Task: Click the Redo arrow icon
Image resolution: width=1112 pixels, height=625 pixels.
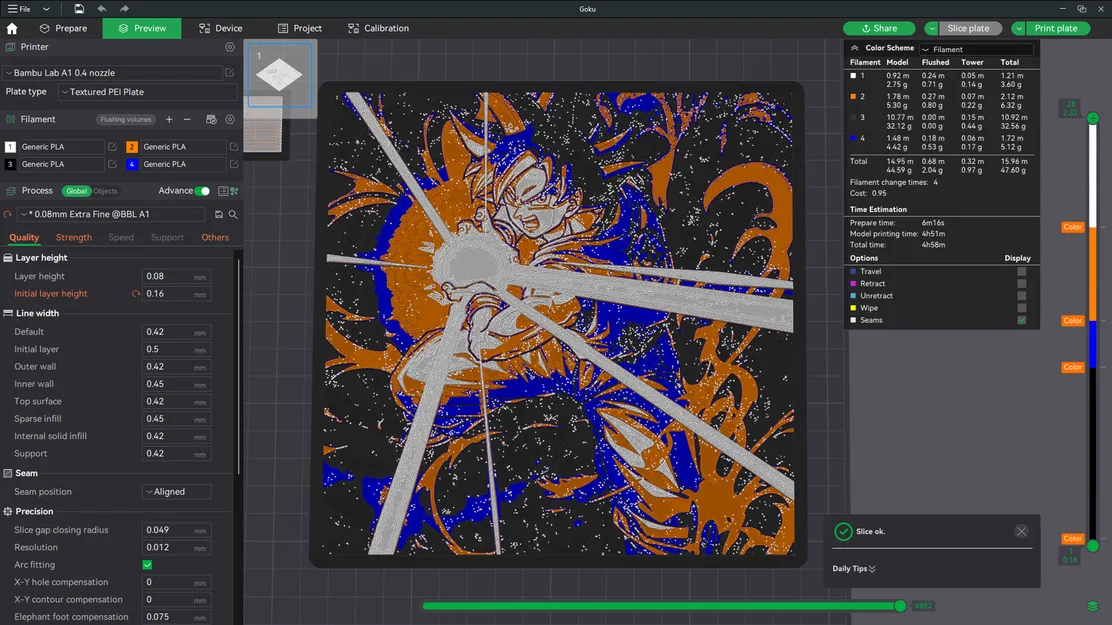Action: click(x=124, y=9)
